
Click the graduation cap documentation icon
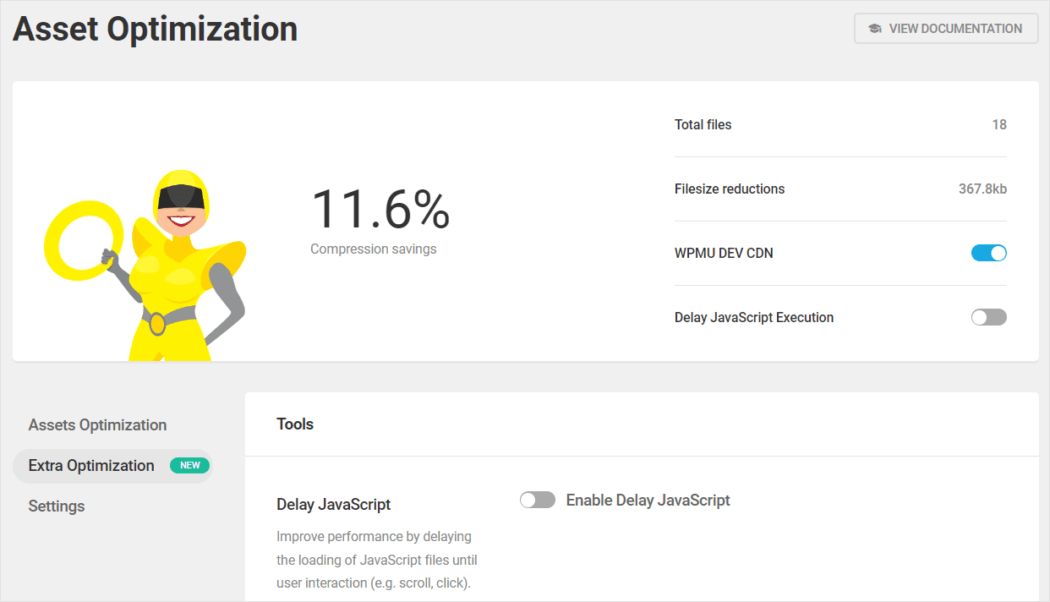point(875,29)
